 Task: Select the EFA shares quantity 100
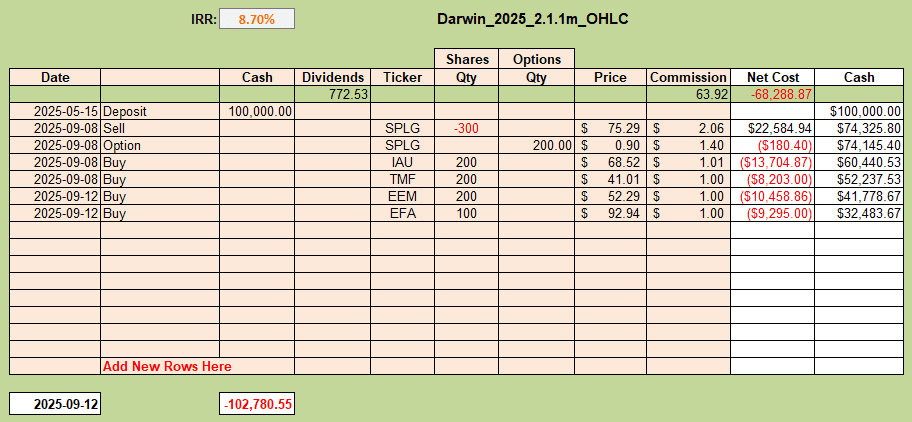click(x=466, y=213)
